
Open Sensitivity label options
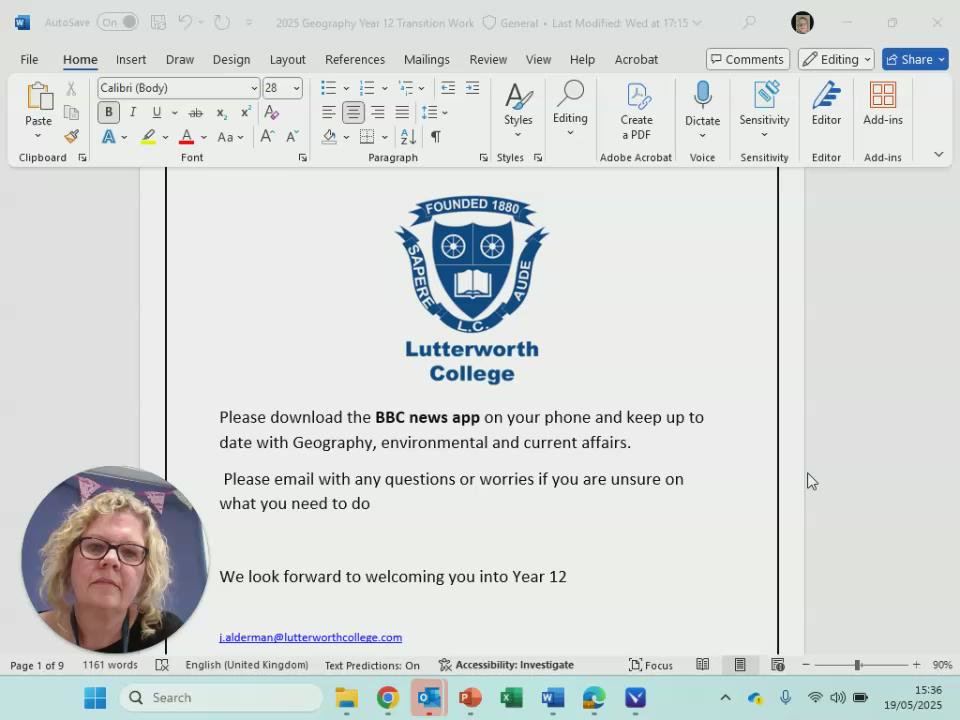(x=764, y=110)
